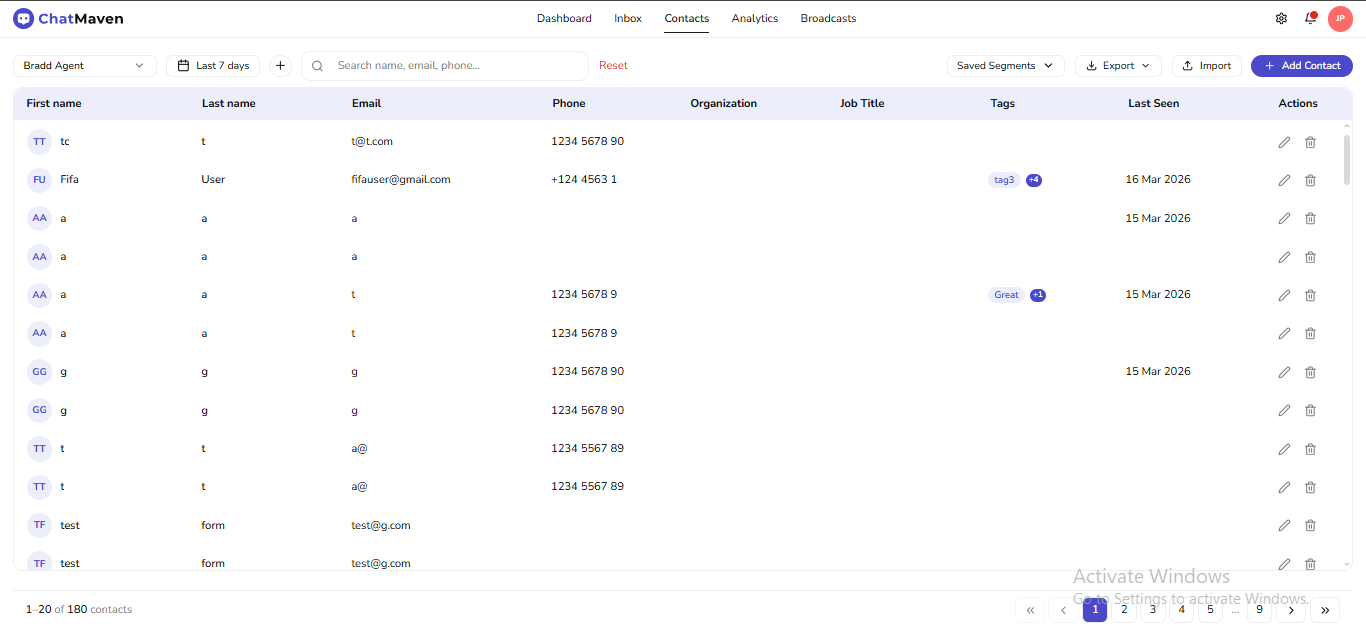The height and width of the screenshot is (640, 1366).
Task: Reset the search filters
Action: 613,65
